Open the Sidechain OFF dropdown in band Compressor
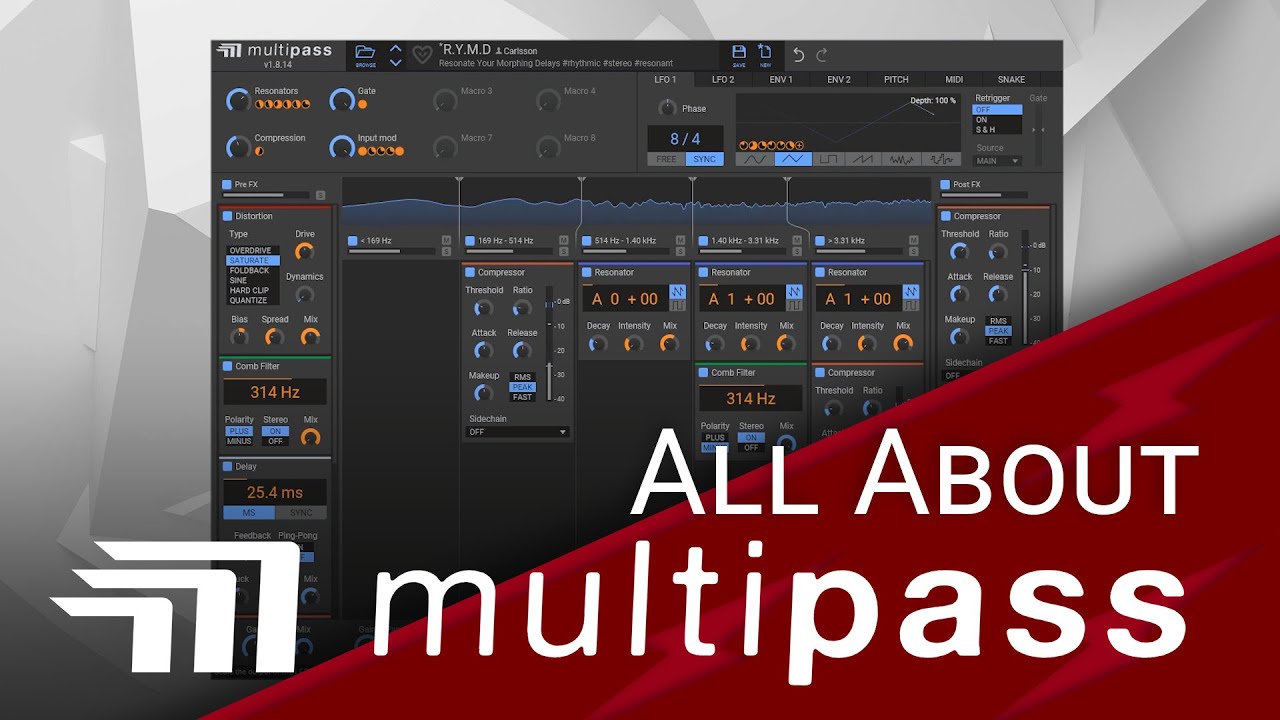Screen dimensions: 1280x720 [518, 432]
